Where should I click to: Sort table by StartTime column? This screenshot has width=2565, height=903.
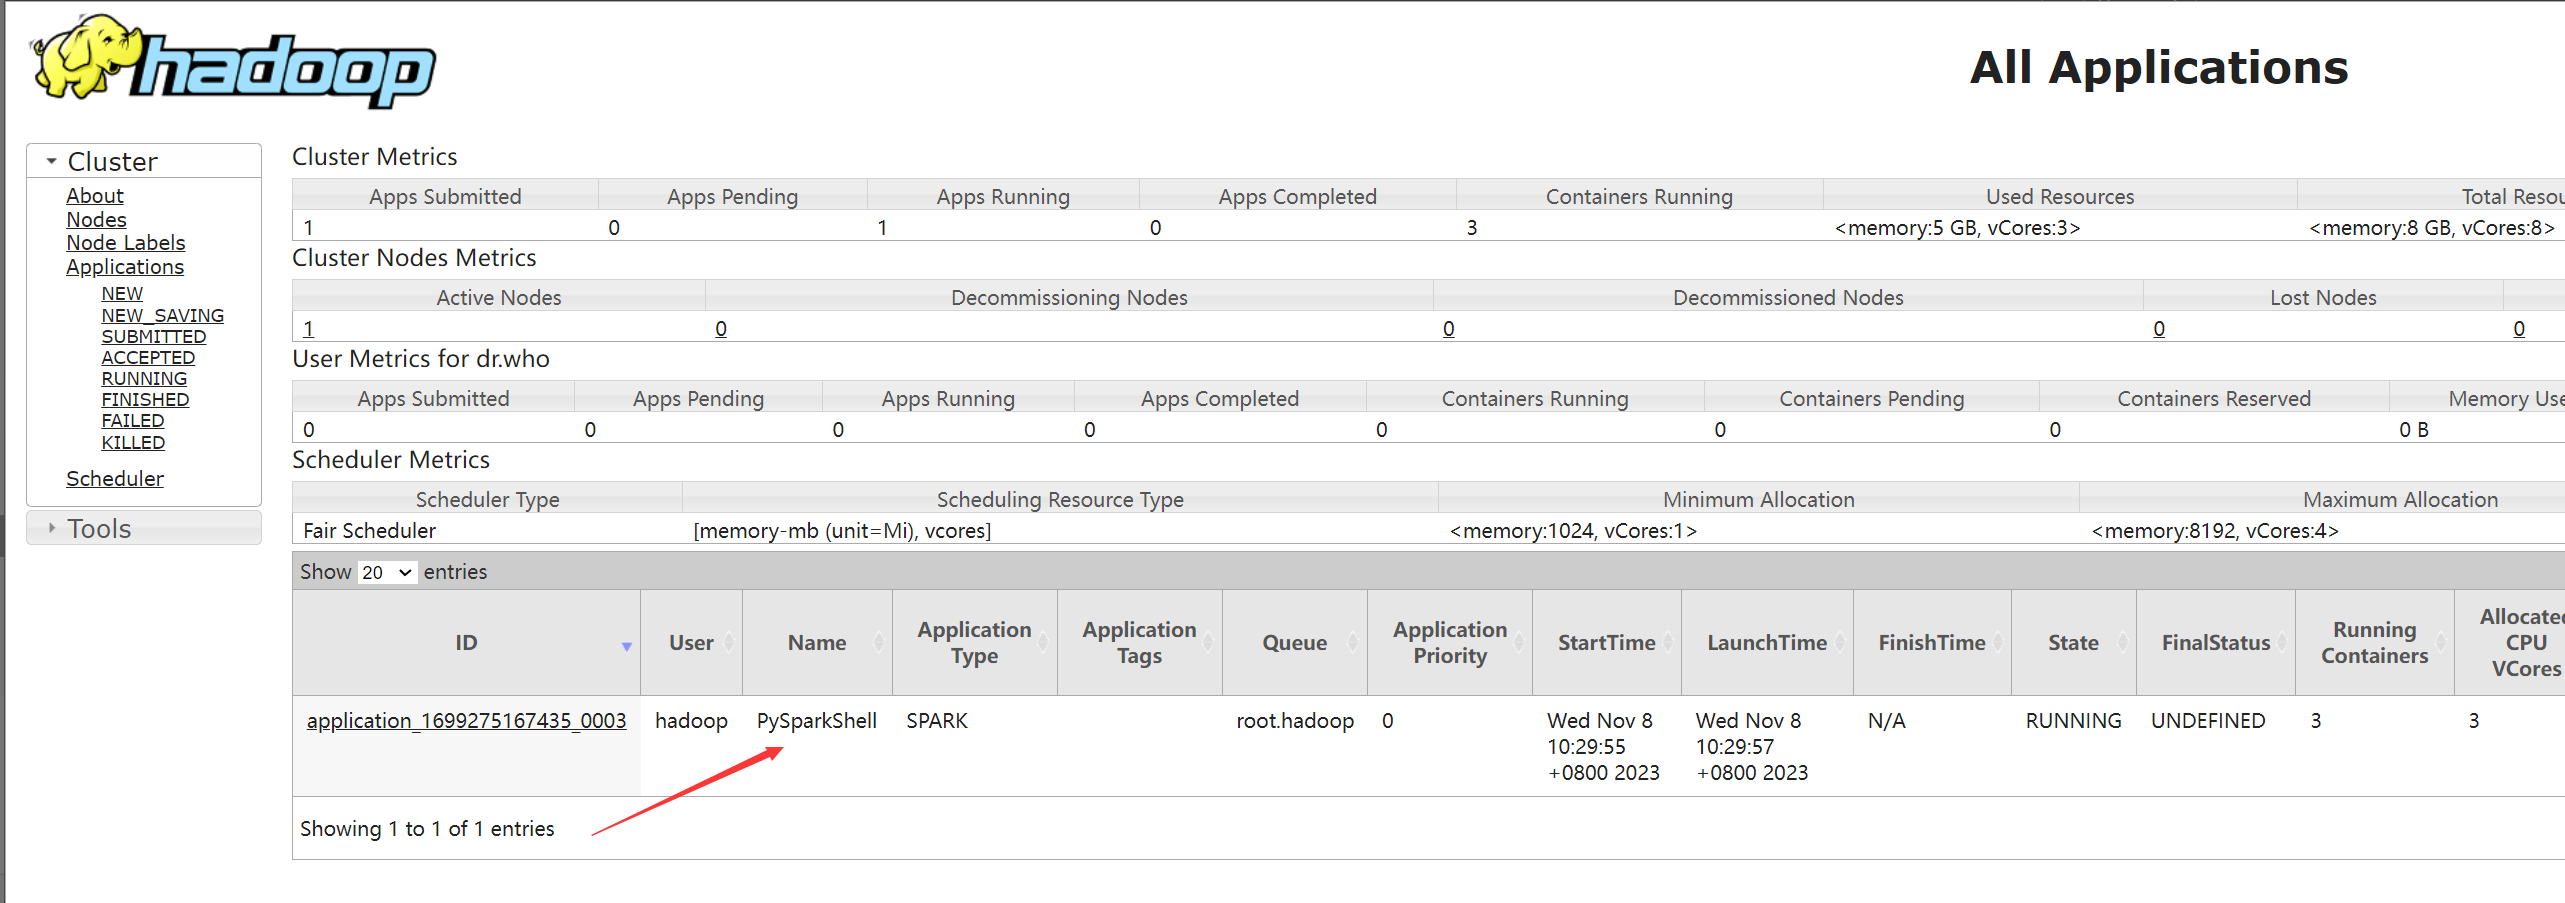click(x=1606, y=643)
